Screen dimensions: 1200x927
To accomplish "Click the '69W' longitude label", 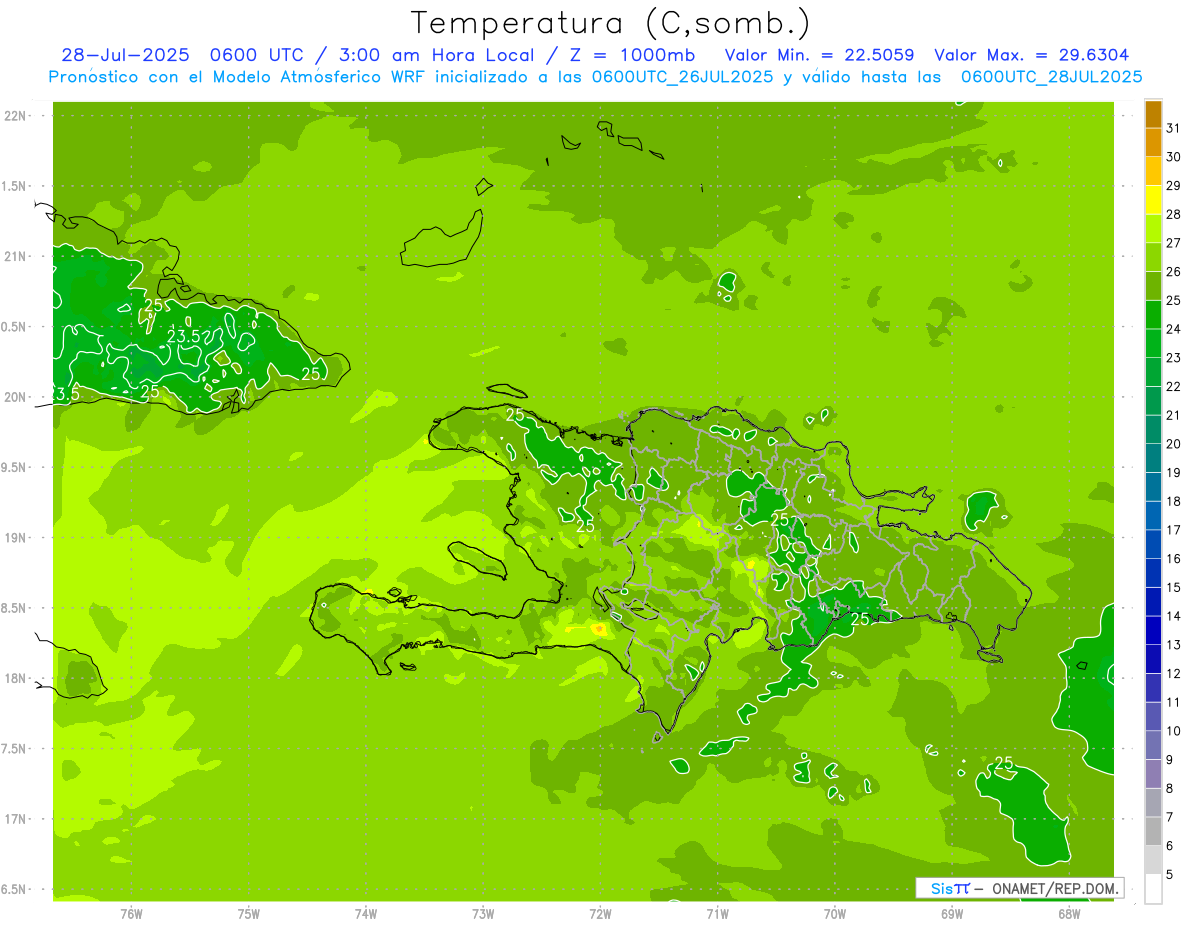I will tap(952, 913).
